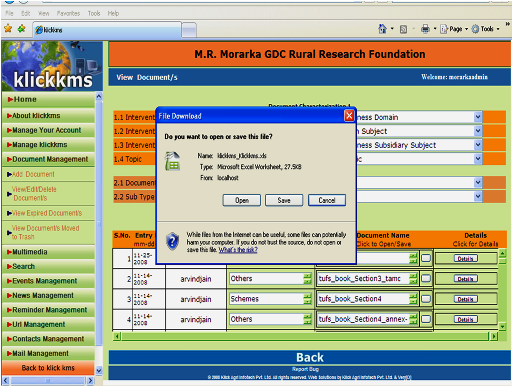This screenshot has height=386, width=512.
Task: Click the Excel file icon in dialog
Action: pyautogui.click(x=172, y=161)
